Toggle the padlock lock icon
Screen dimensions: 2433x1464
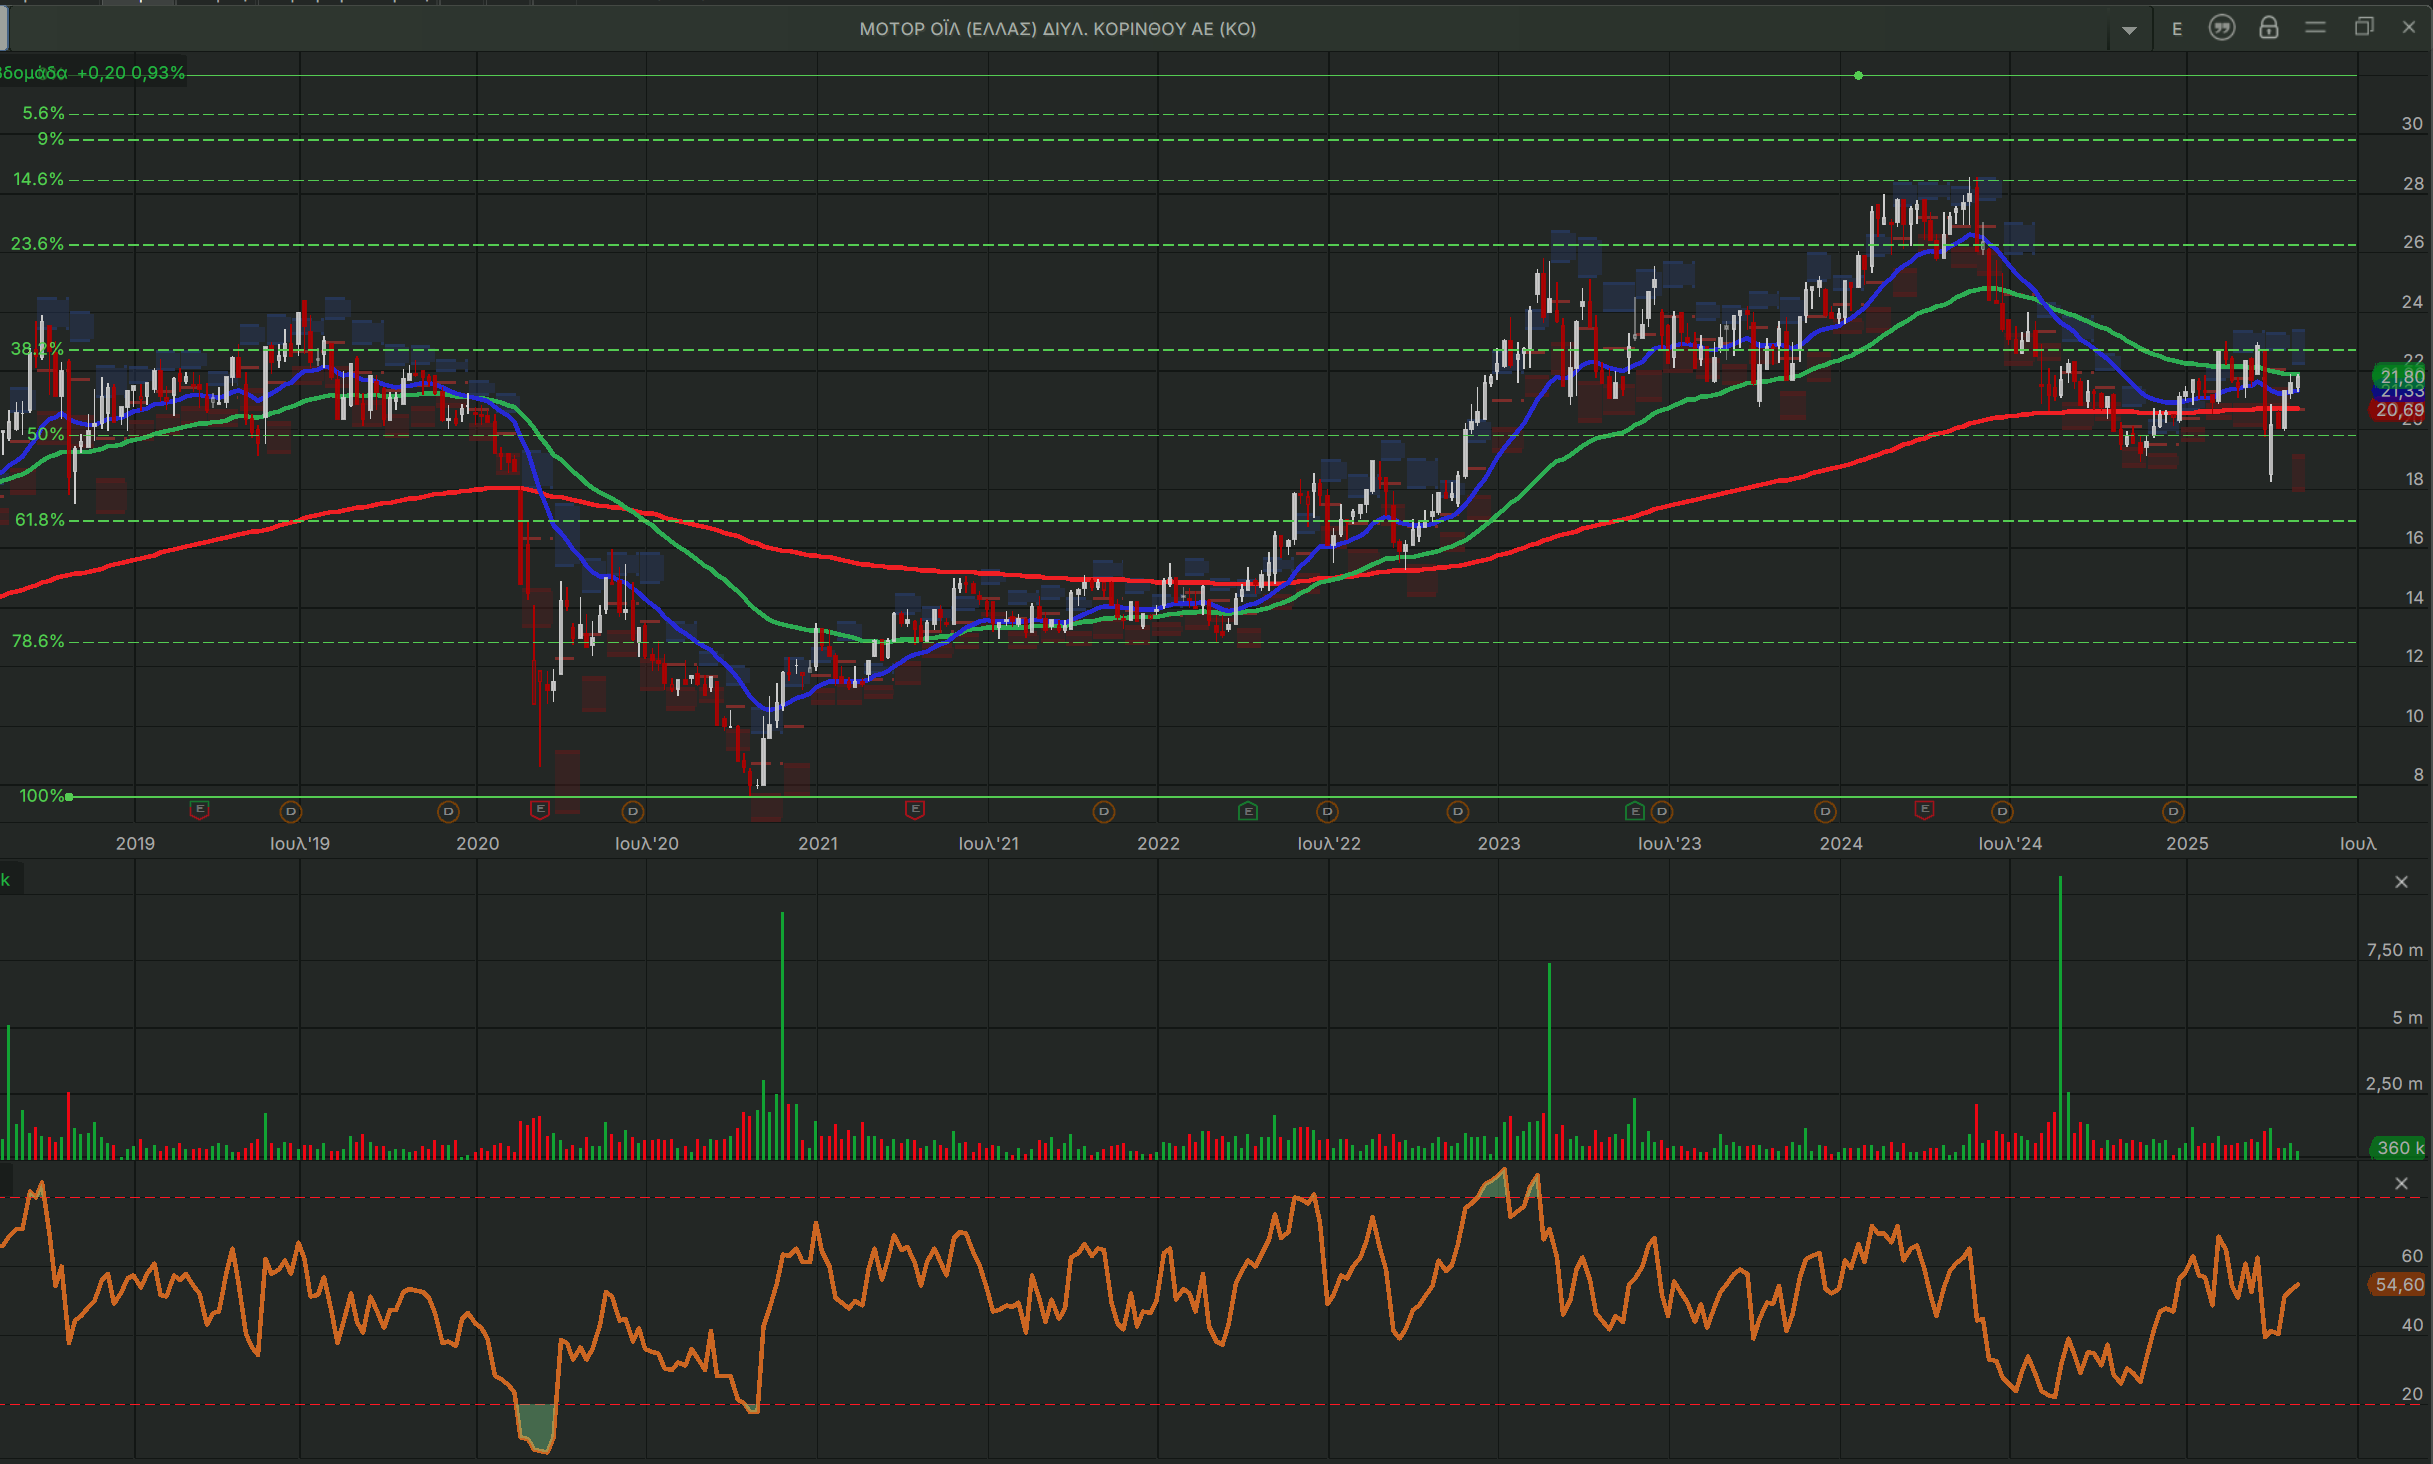click(x=2269, y=28)
